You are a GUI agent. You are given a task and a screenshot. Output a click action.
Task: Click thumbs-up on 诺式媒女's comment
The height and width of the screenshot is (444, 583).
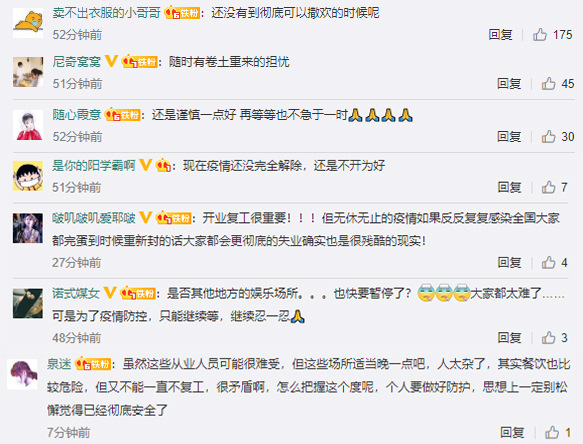[548, 338]
